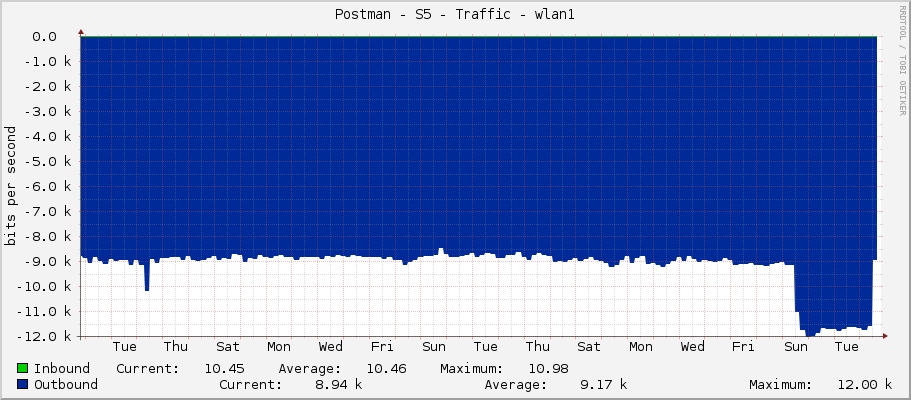Click the blue Outbound legend swatch
This screenshot has height=400, width=911.
tap(23, 384)
